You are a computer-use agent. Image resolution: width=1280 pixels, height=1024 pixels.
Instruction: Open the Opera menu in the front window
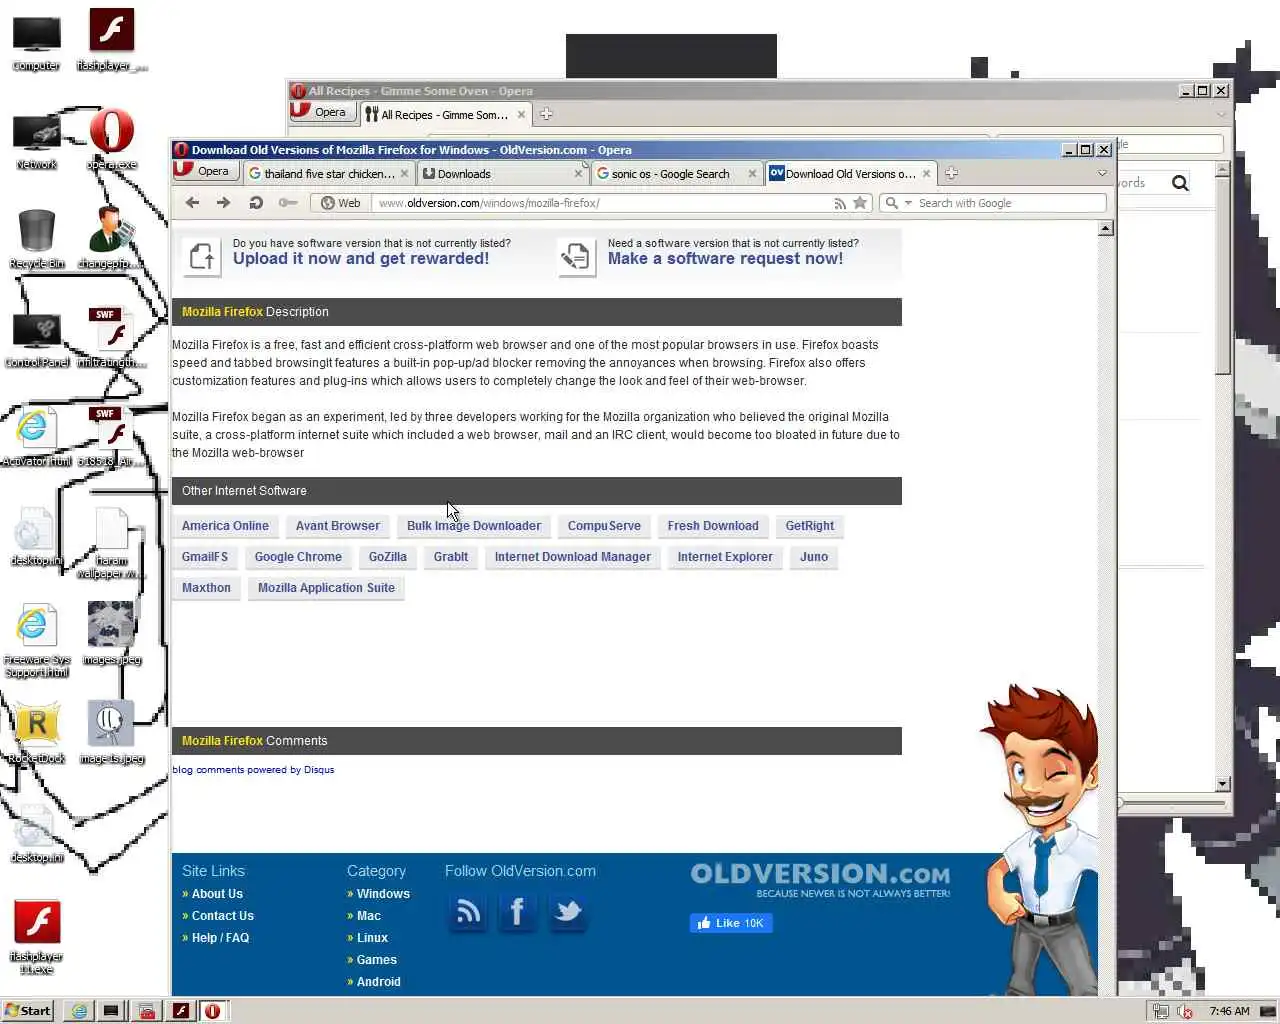[x=204, y=171]
